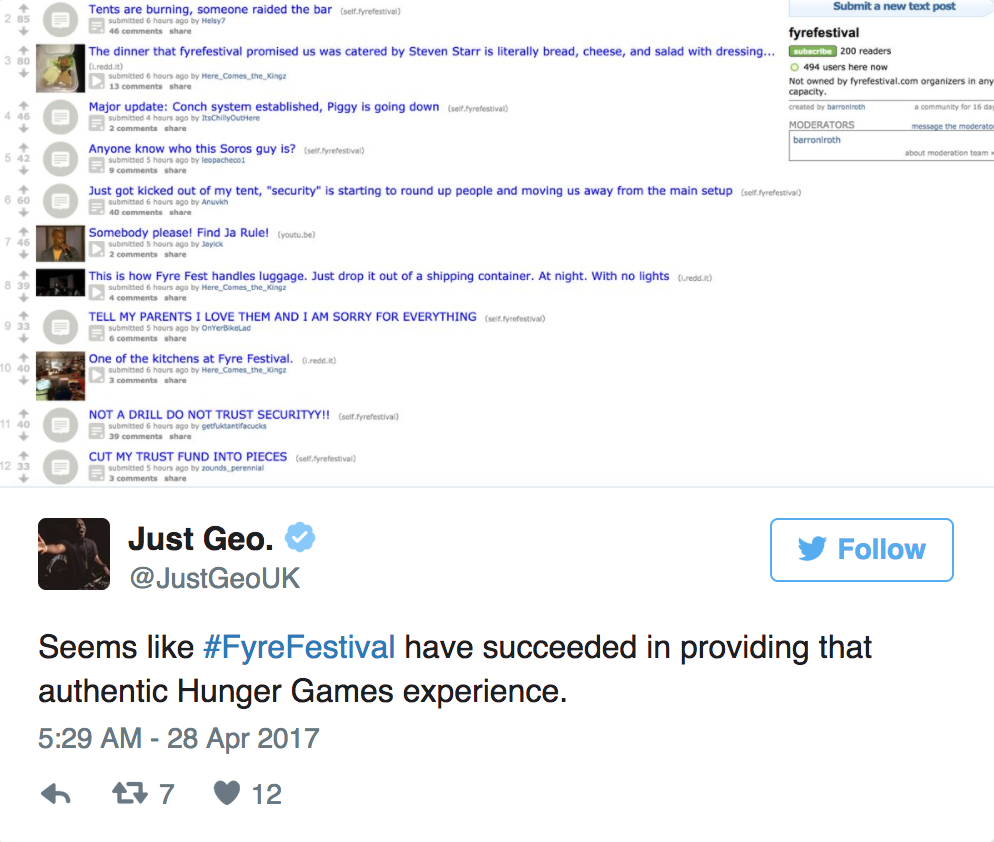Open moderator barronlroth's profile

coord(817,140)
